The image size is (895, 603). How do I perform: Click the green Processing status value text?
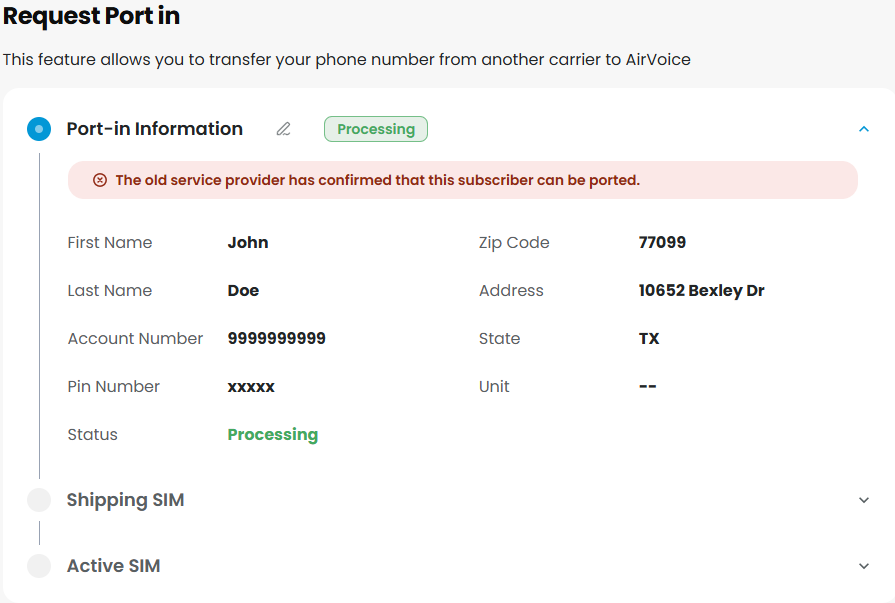click(x=273, y=435)
